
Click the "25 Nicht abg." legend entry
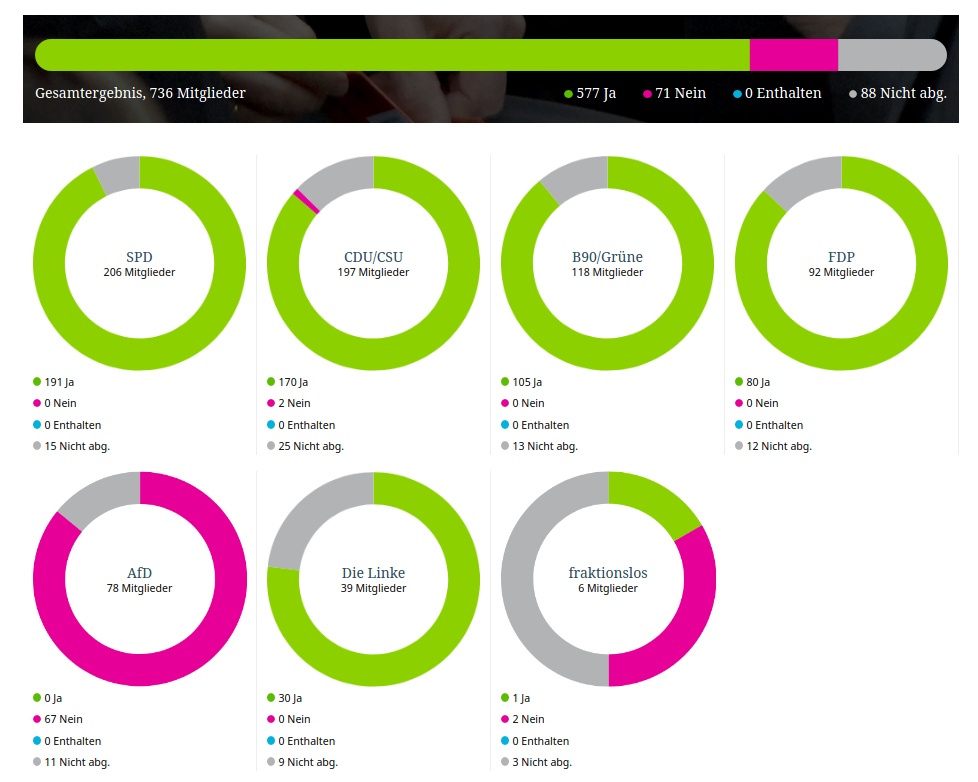coord(306,447)
